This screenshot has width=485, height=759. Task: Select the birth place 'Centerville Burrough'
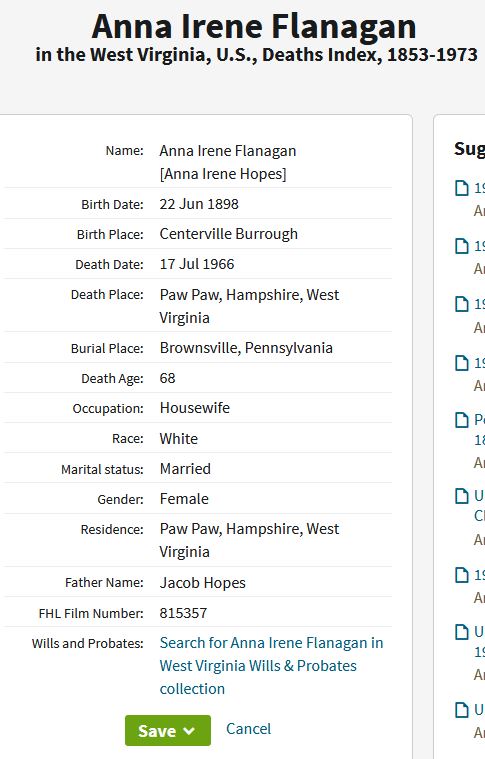tap(228, 234)
